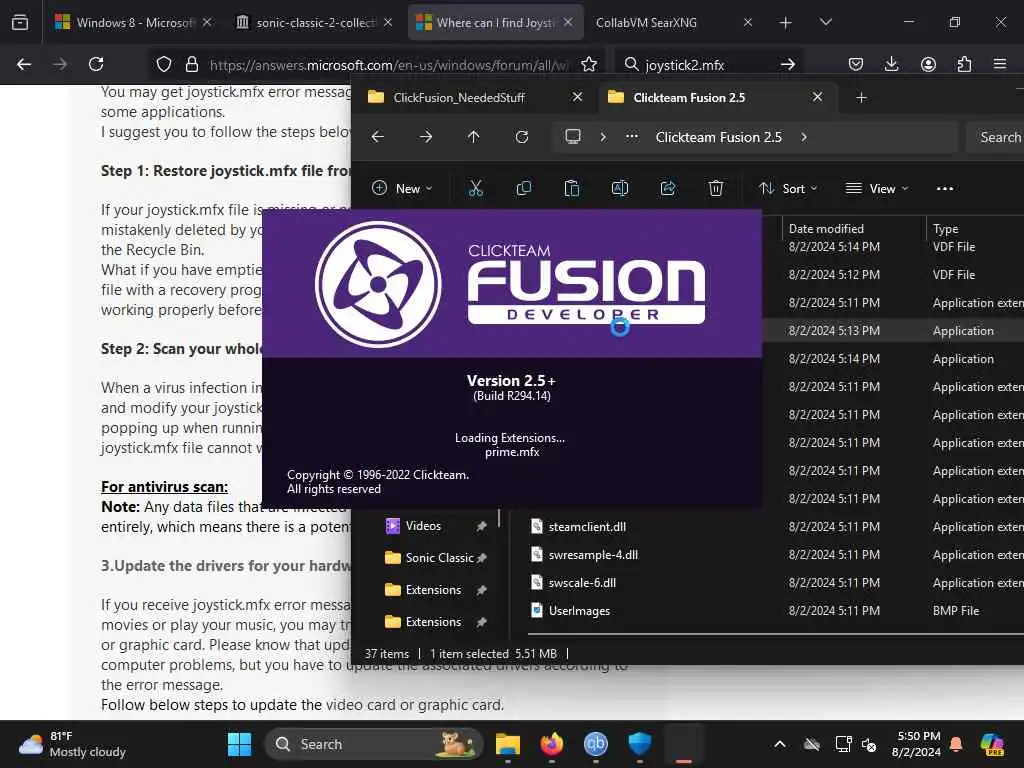The image size is (1024, 768).
Task: Open the weather widget showing 81°F
Action: (x=72, y=744)
